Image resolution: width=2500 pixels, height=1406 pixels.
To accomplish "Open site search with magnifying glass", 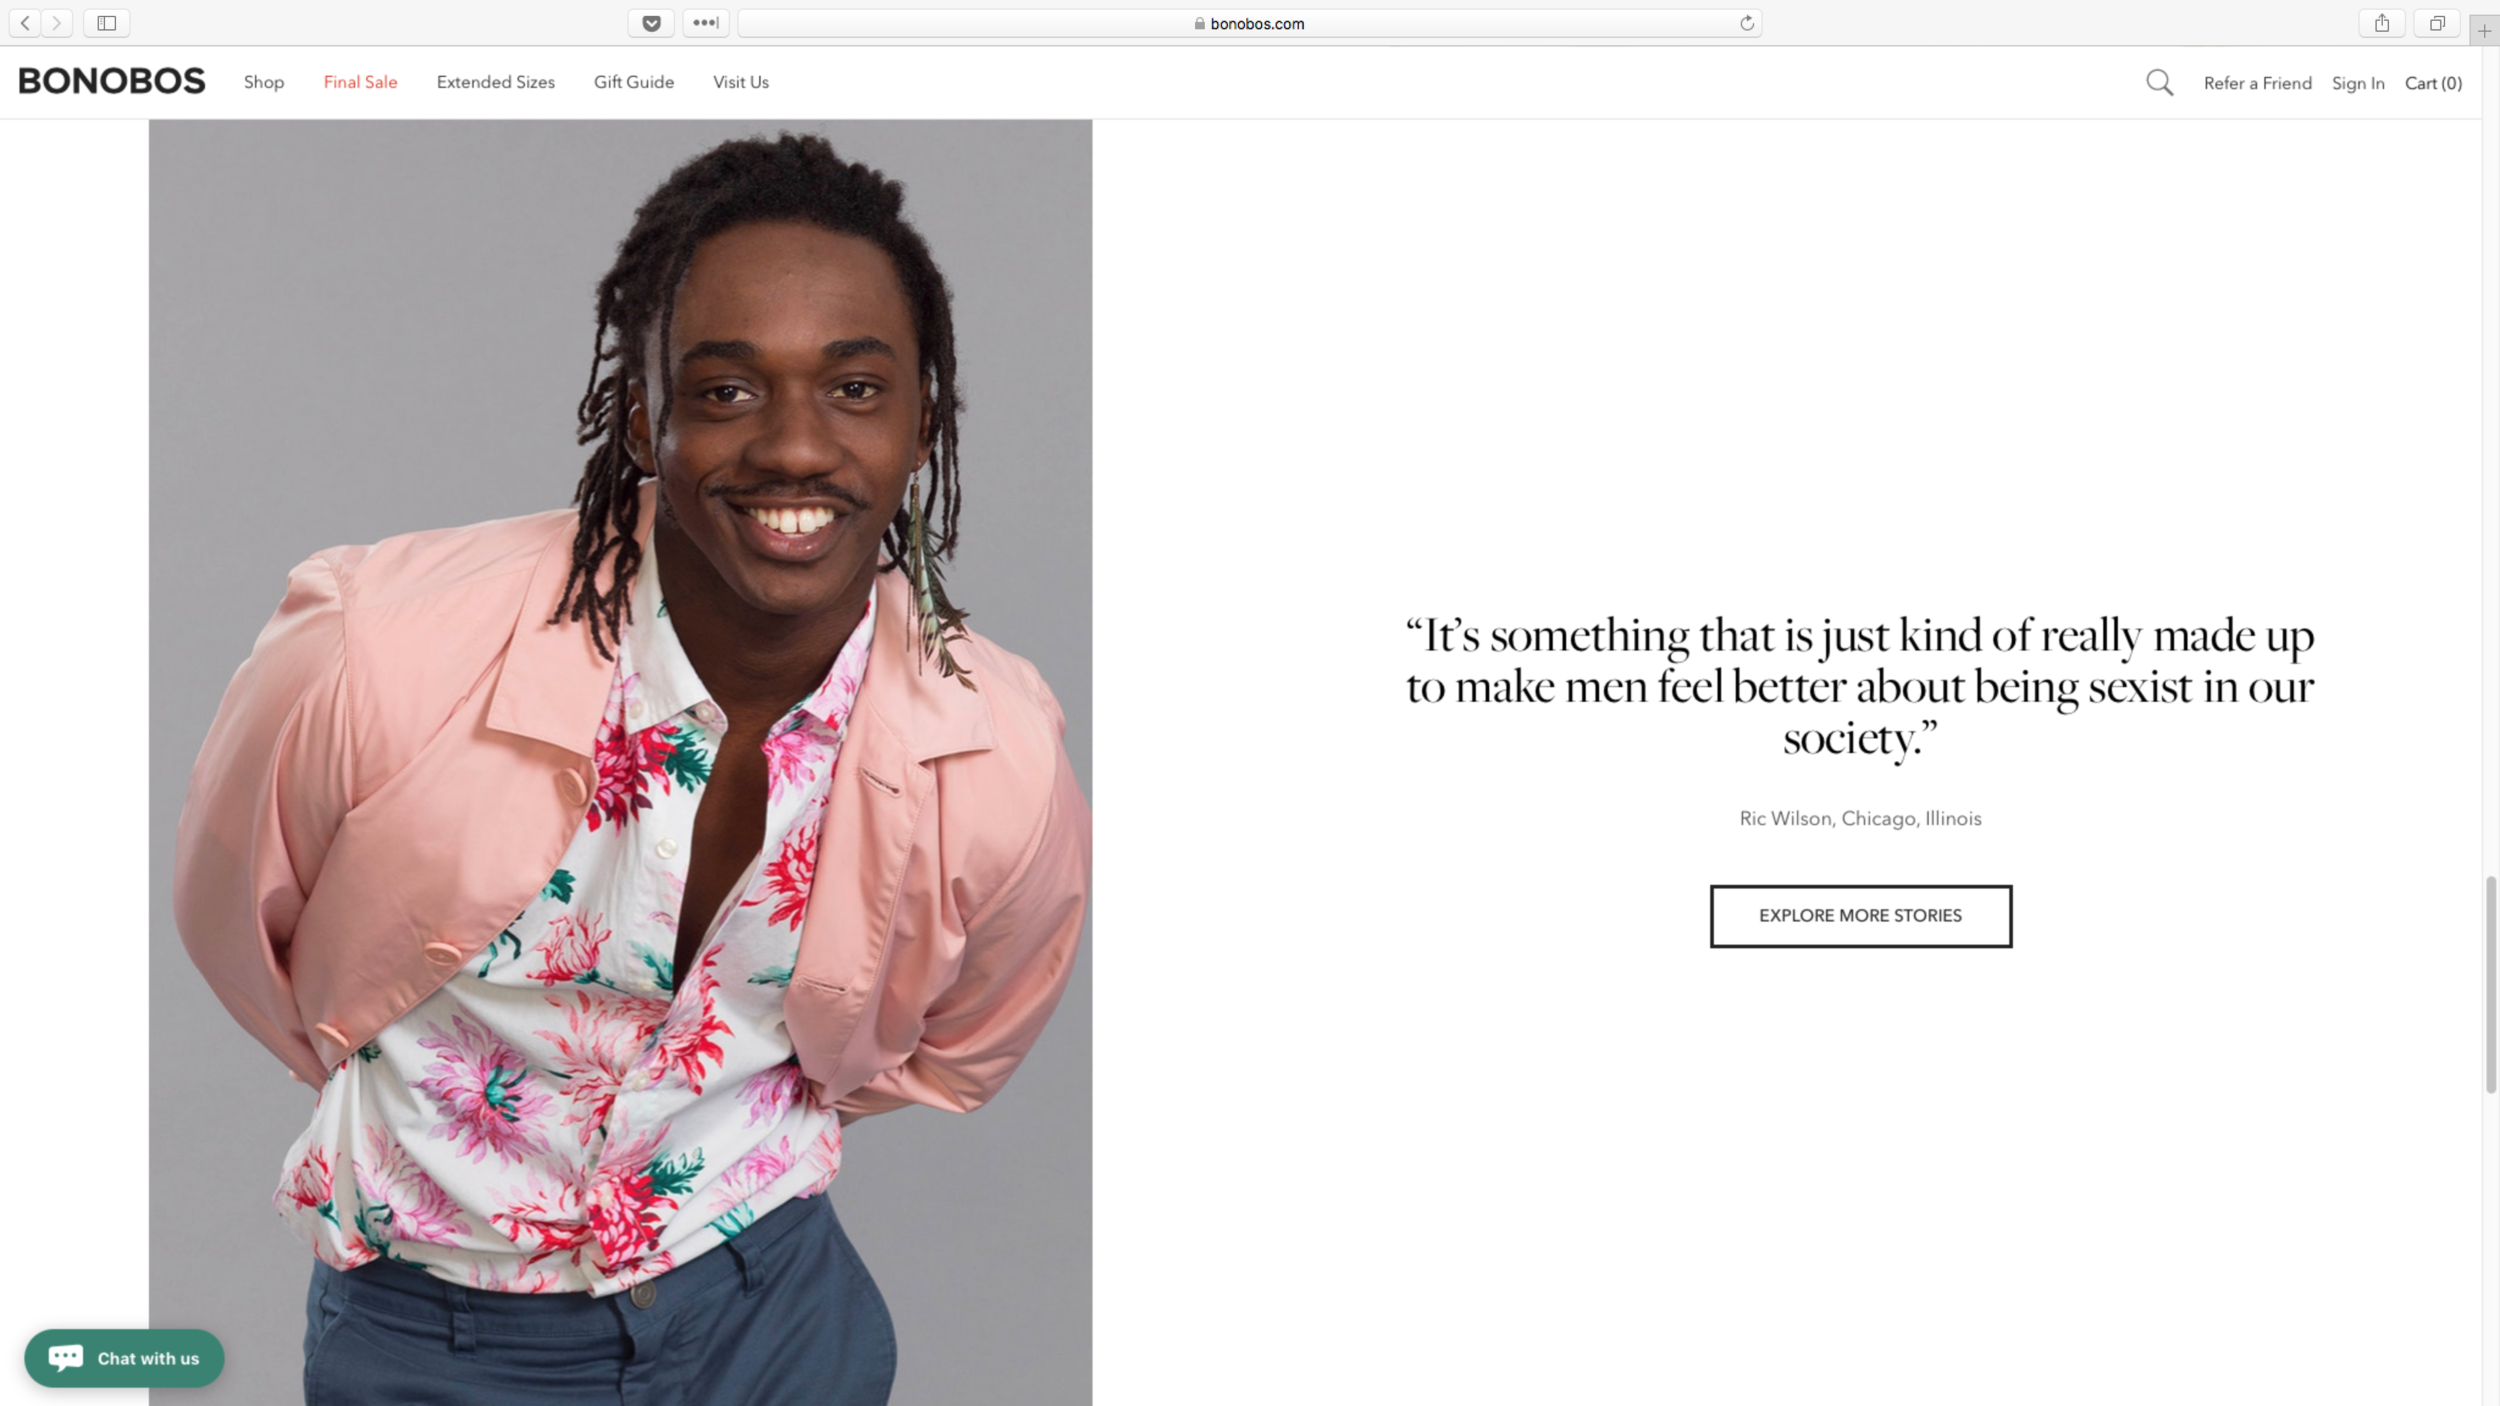I will pyautogui.click(x=2159, y=82).
